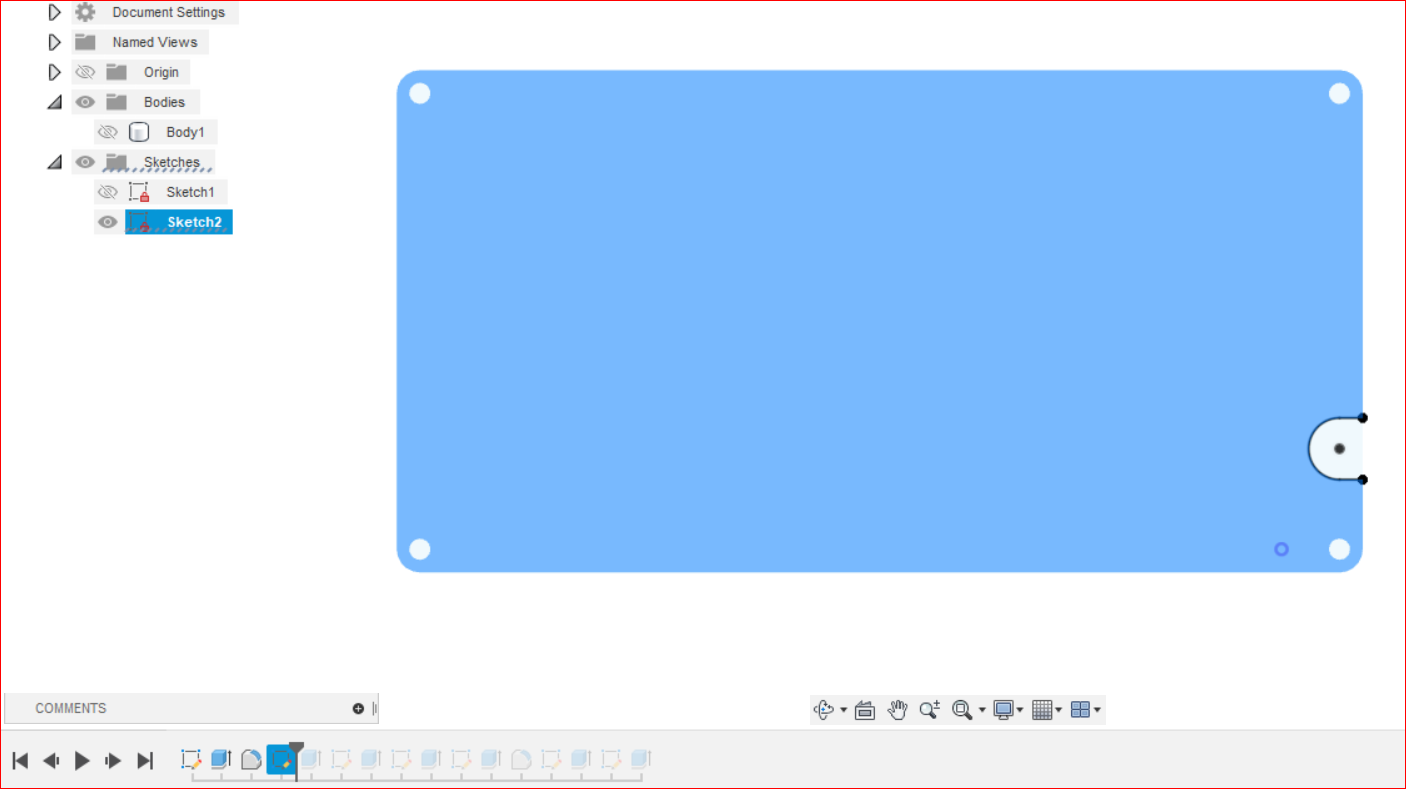Screen dimensions: 1406x789
Task: Select first sketch feature in timeline
Action: click(x=191, y=759)
